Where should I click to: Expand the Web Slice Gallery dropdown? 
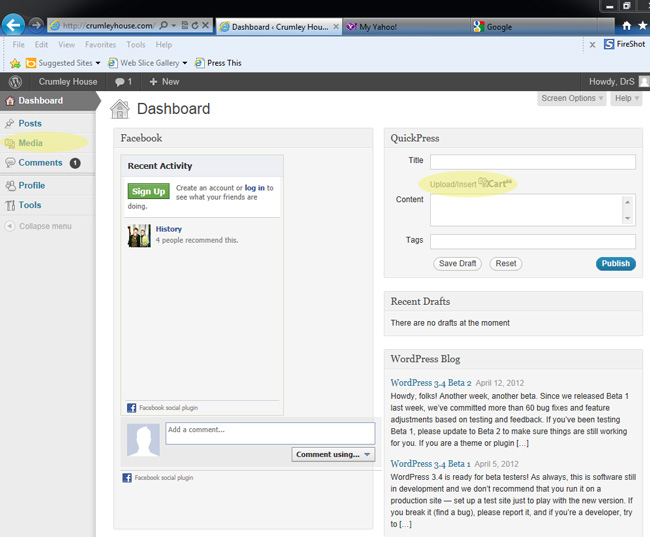point(185,63)
